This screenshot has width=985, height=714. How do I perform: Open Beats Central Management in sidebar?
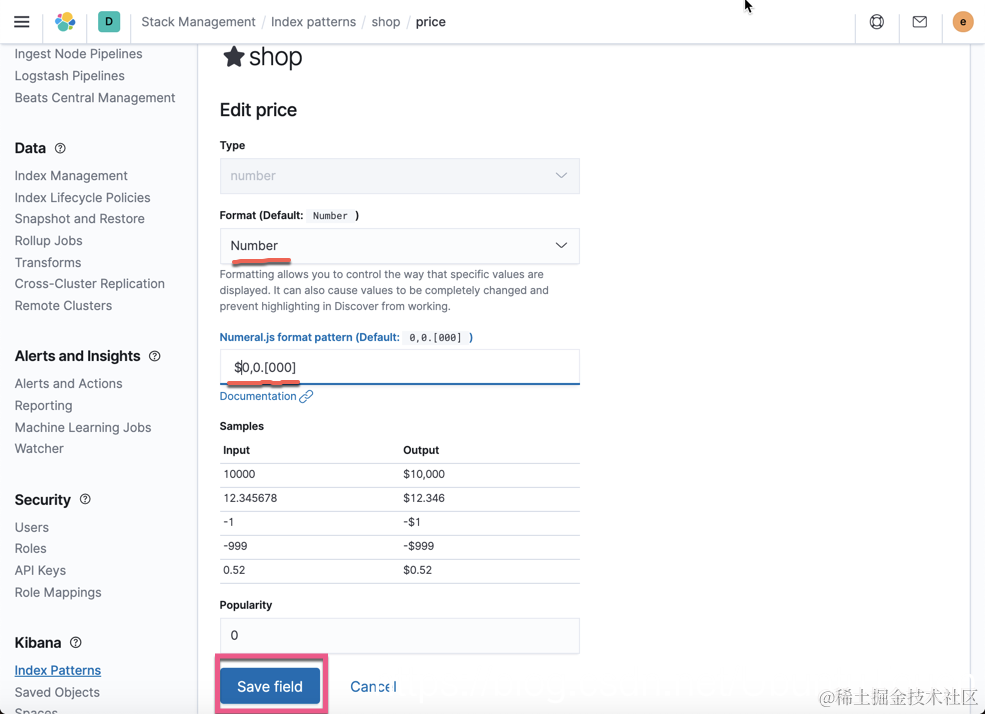pyautogui.click(x=95, y=98)
